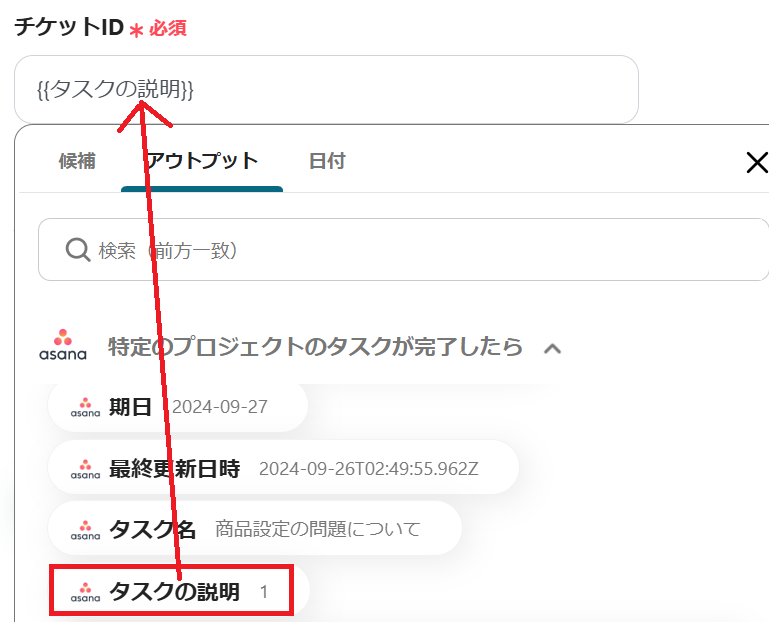Click the チケットID field label
The width and height of the screenshot is (769, 622).
(69, 26)
